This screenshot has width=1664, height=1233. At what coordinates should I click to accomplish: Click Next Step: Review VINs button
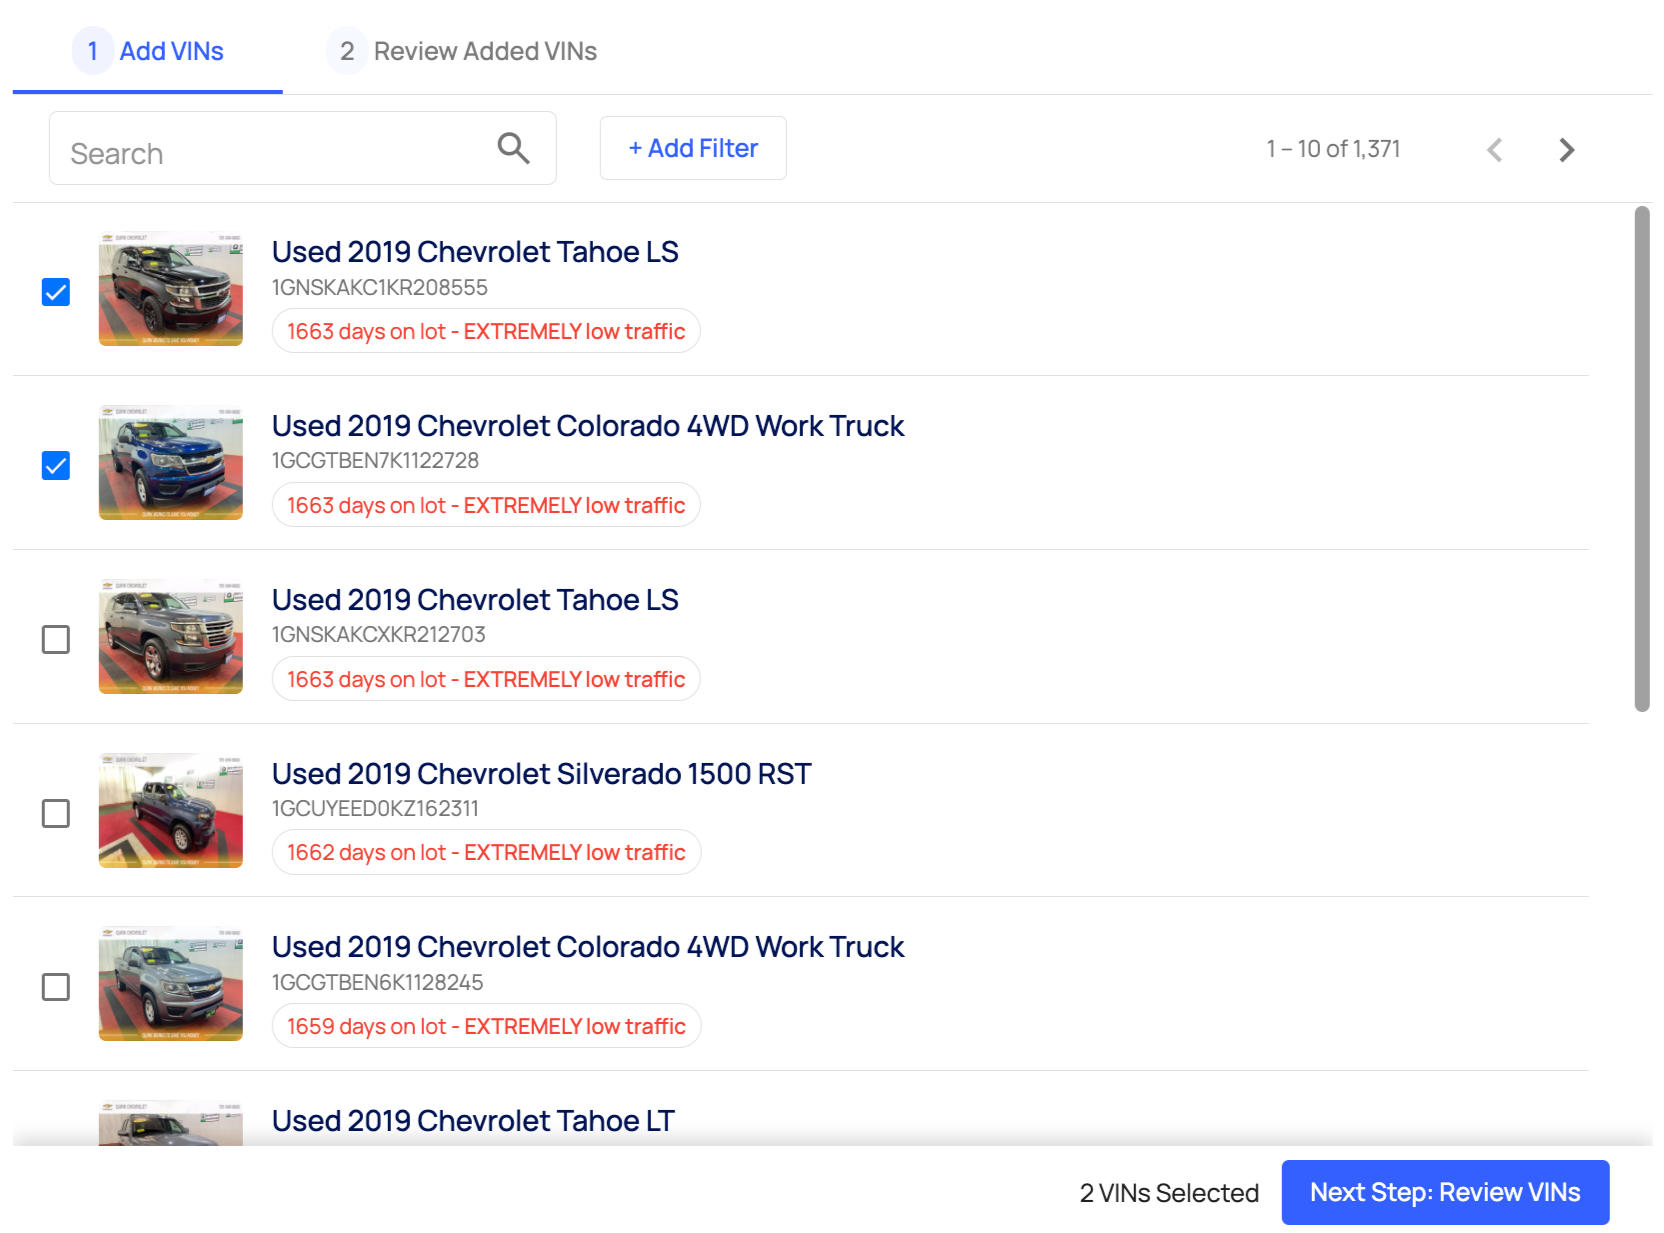[x=1445, y=1192]
